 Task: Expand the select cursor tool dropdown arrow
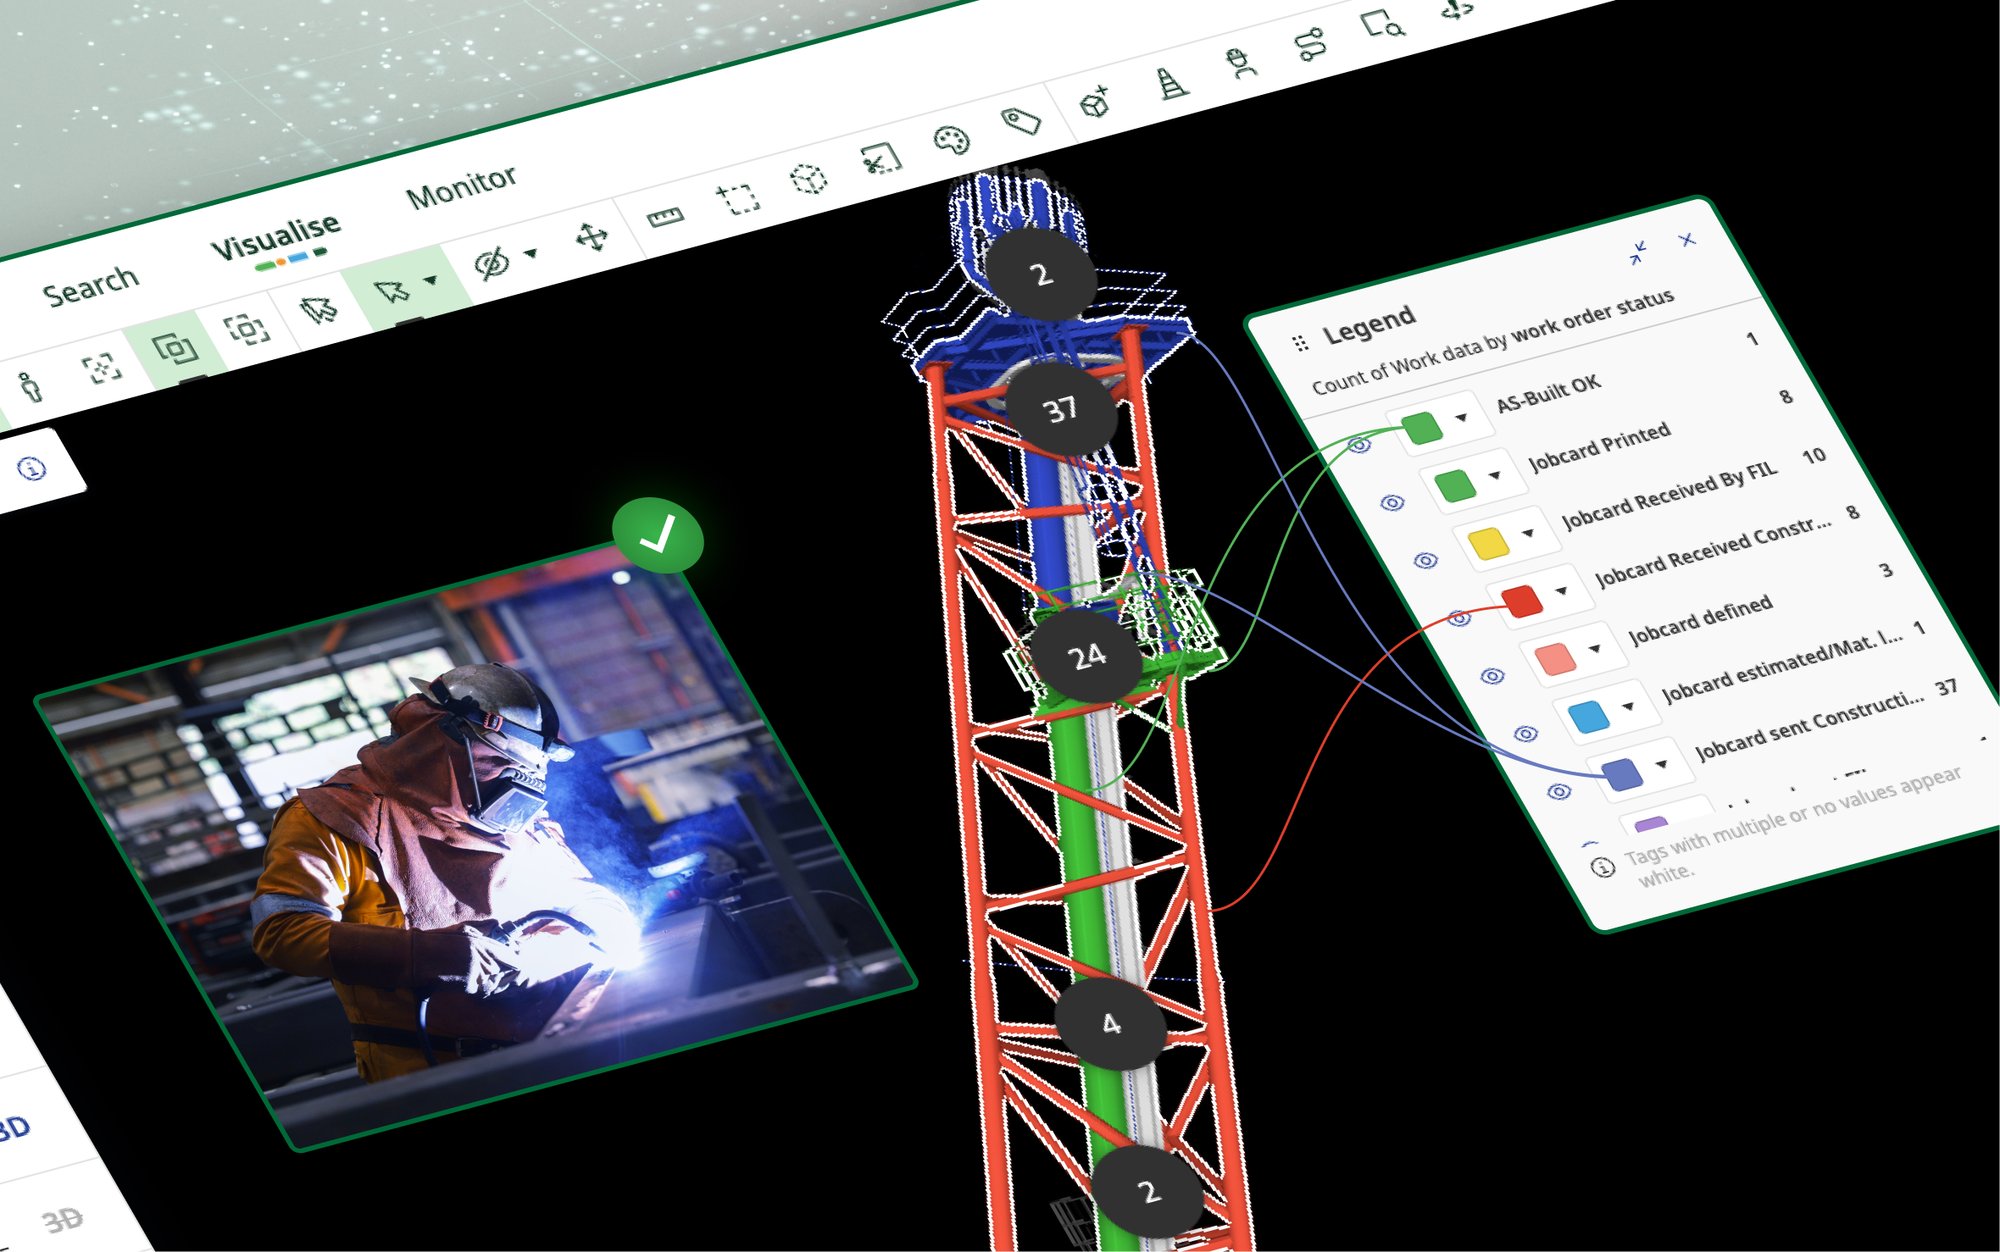coord(431,280)
